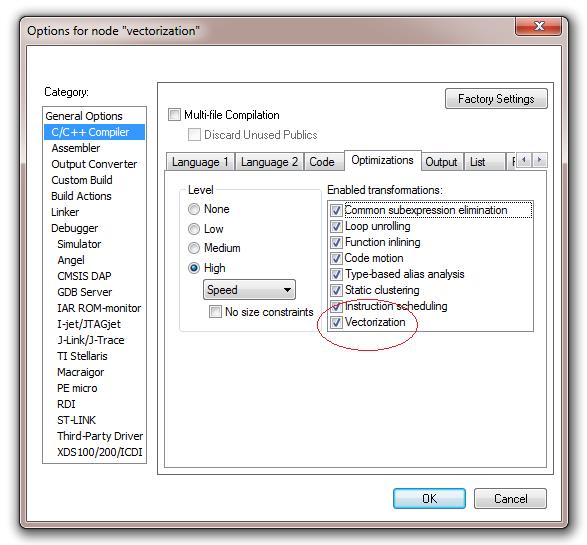Select J-Link/J-Trace entry
The width and height of the screenshot is (587, 545).
point(91,340)
